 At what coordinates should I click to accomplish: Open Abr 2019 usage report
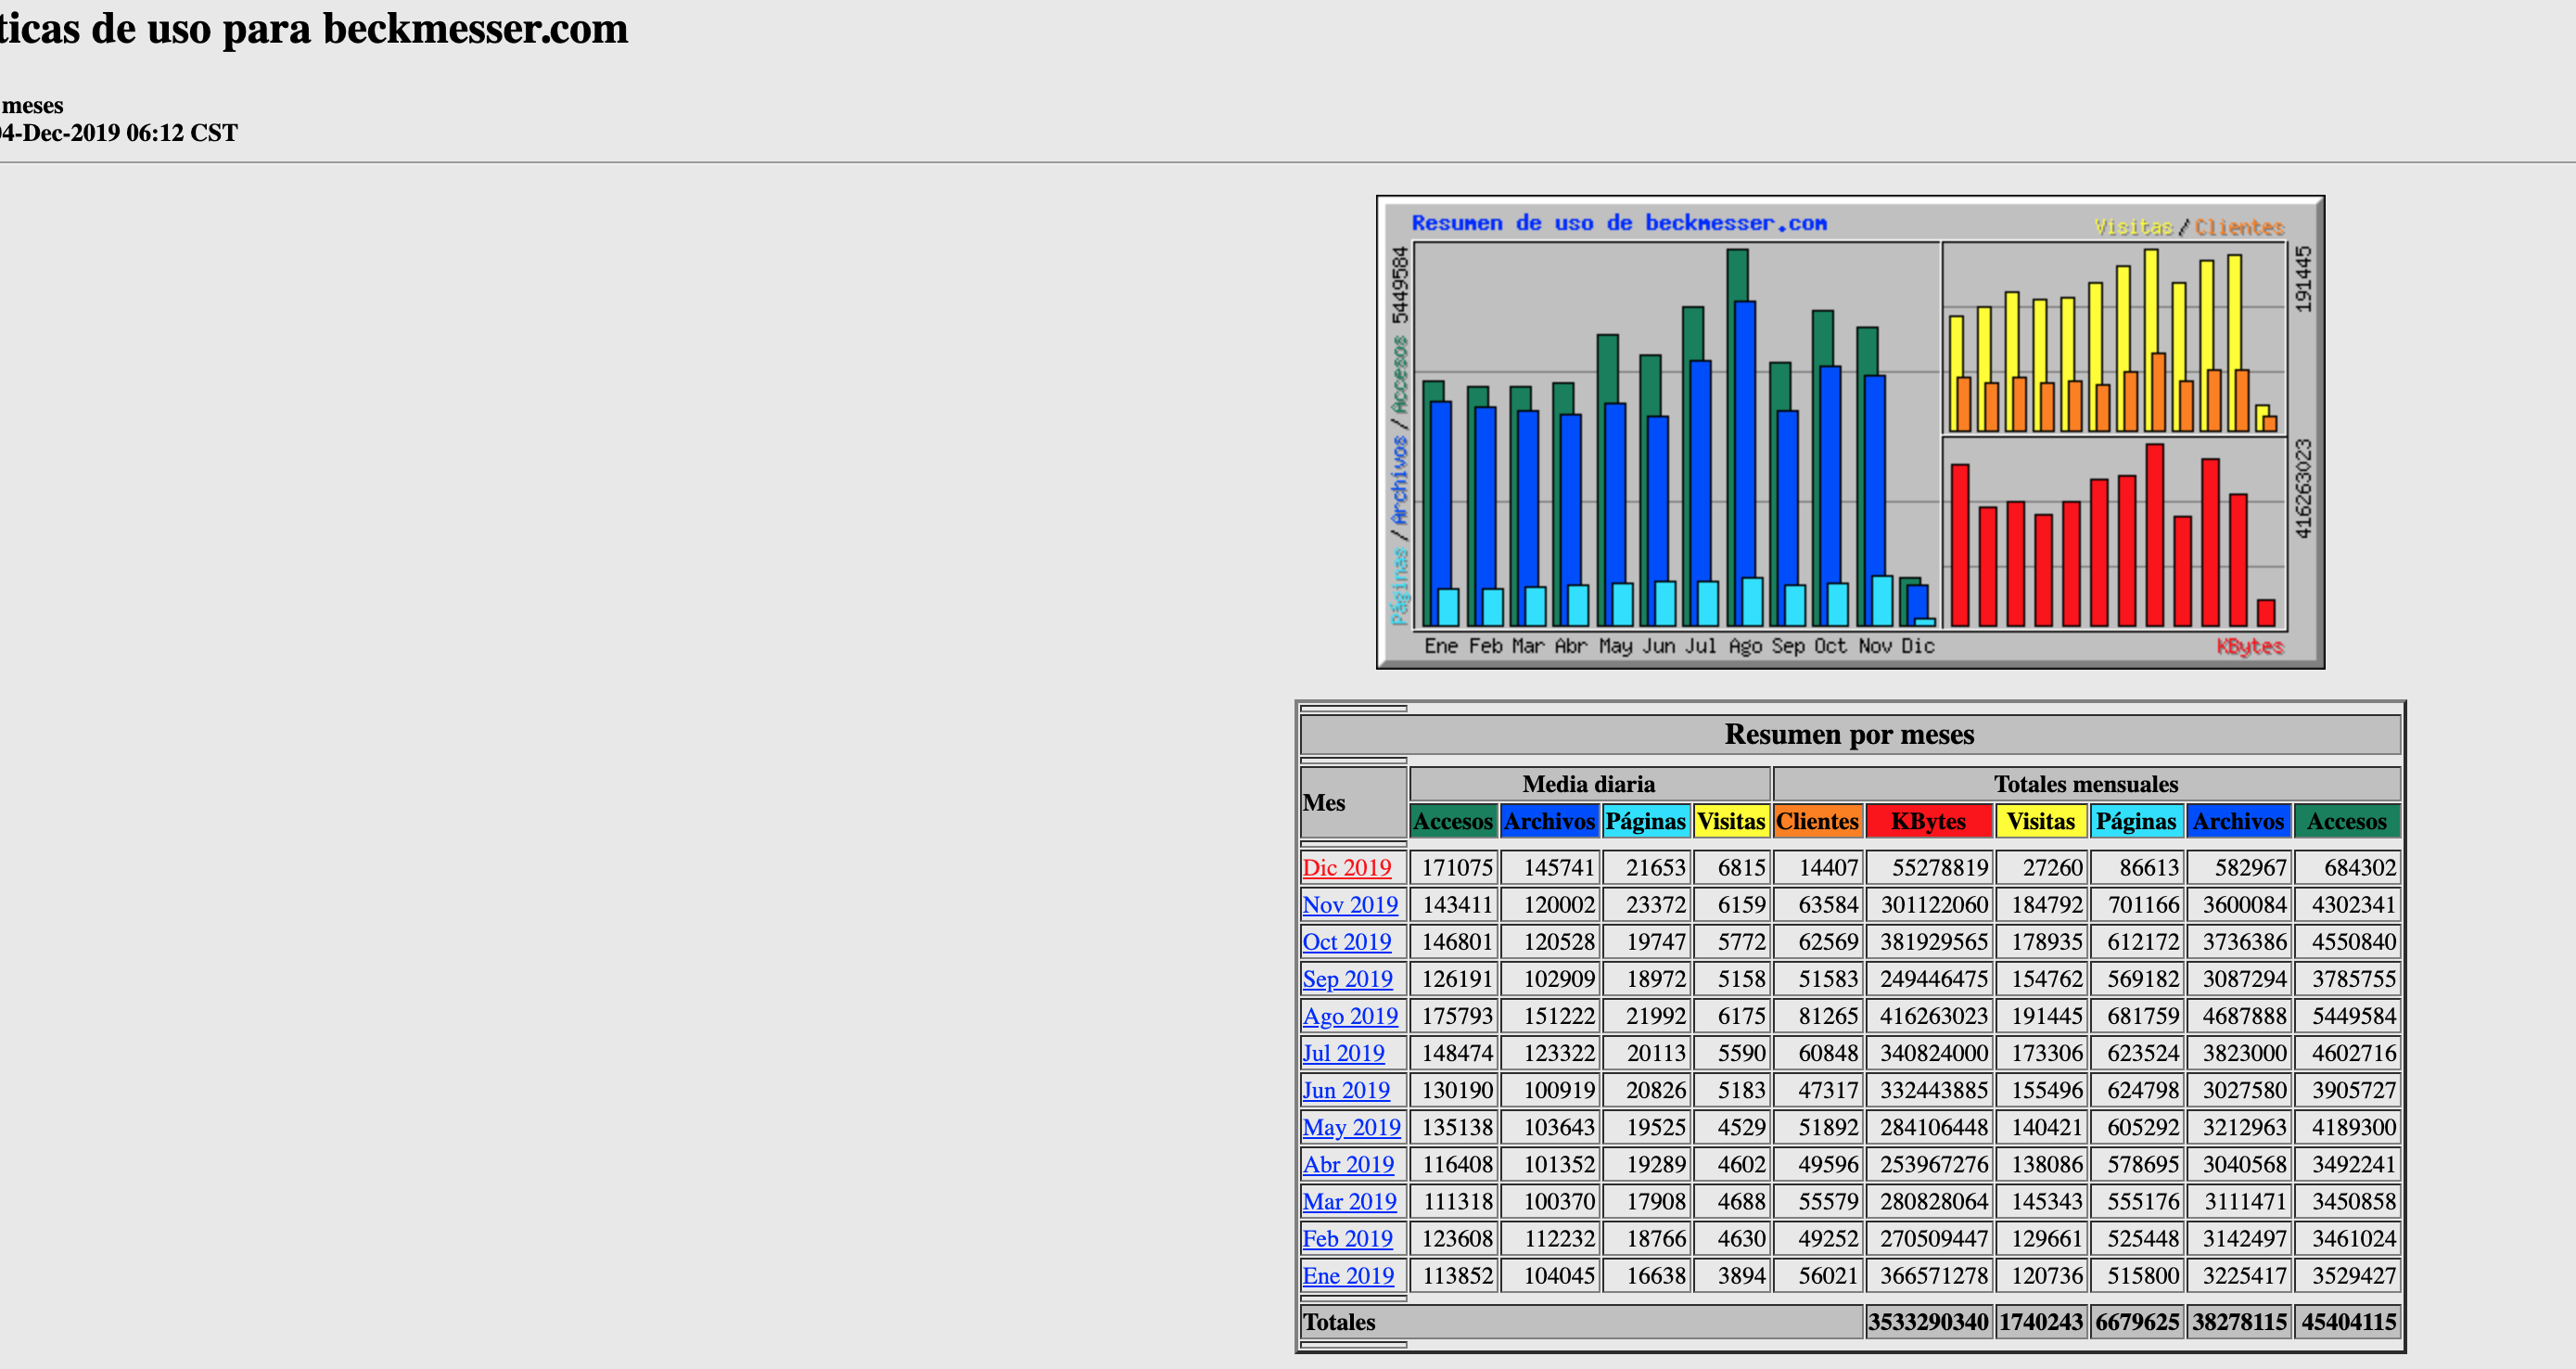point(1347,1164)
